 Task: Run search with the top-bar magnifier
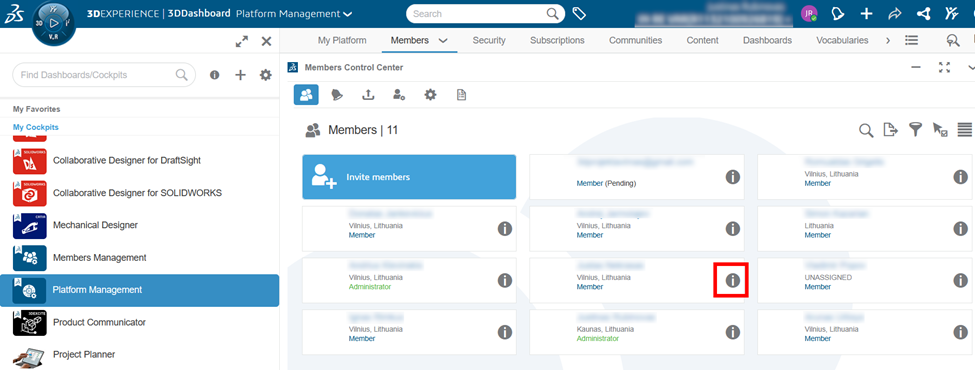pyautogui.click(x=552, y=14)
